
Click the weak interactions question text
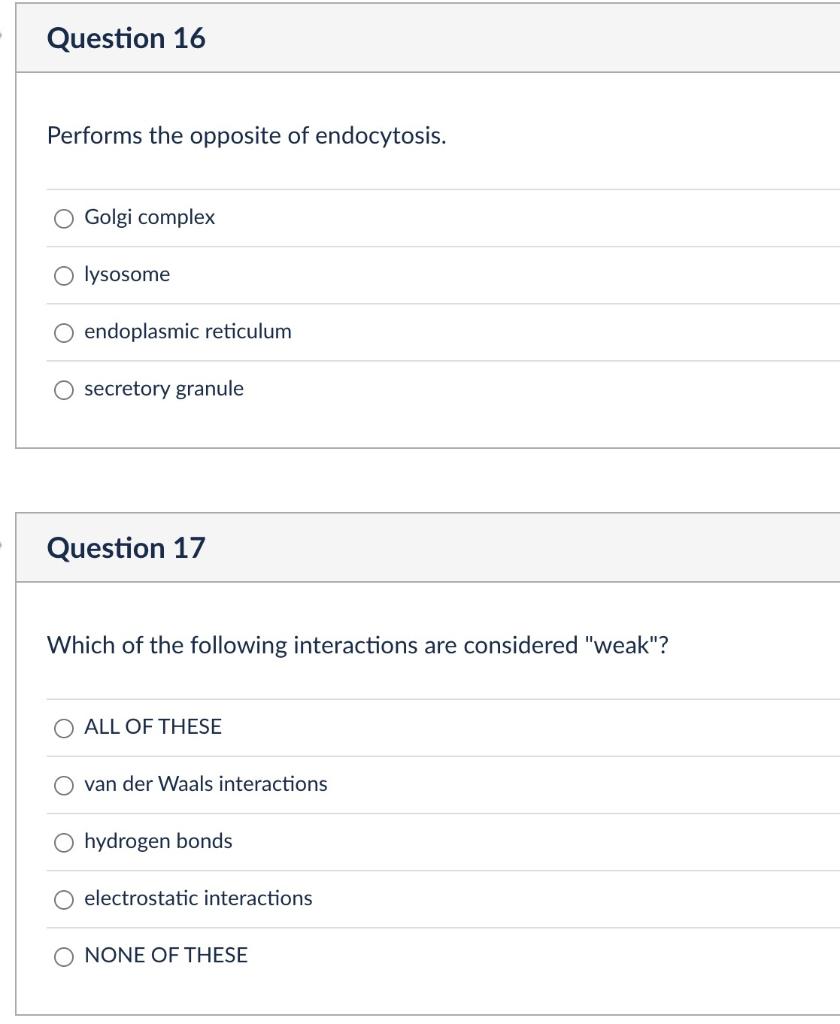pyautogui.click(x=357, y=645)
